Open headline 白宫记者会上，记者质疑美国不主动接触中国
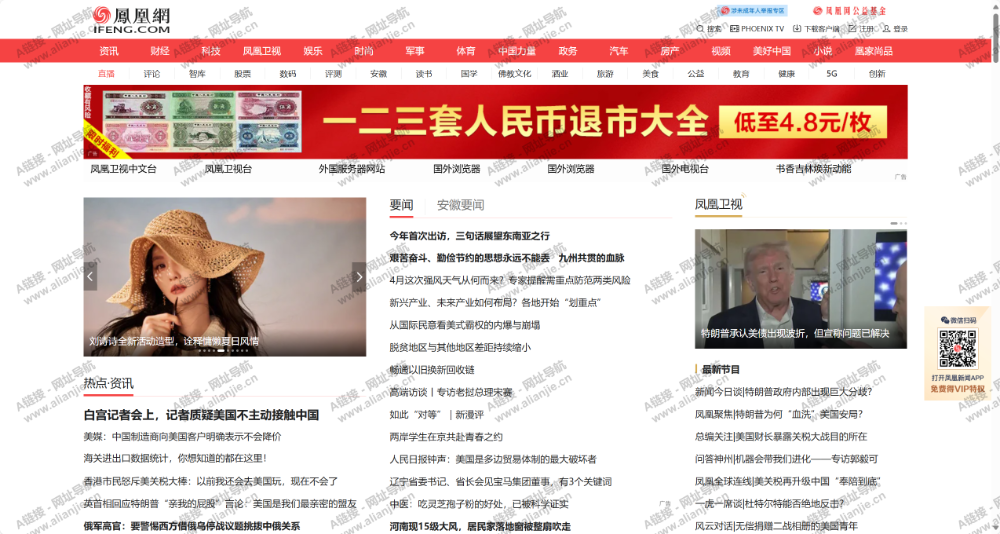 (x=202, y=415)
